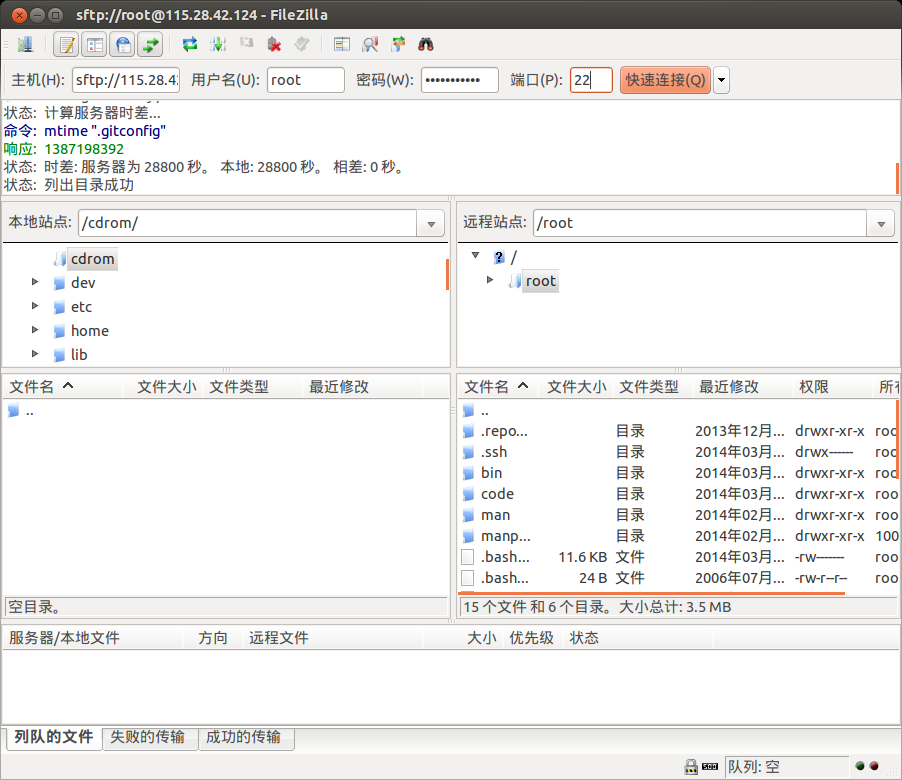Click the green activity indicator light
Viewport: 902px width, 780px height.
tap(860, 766)
